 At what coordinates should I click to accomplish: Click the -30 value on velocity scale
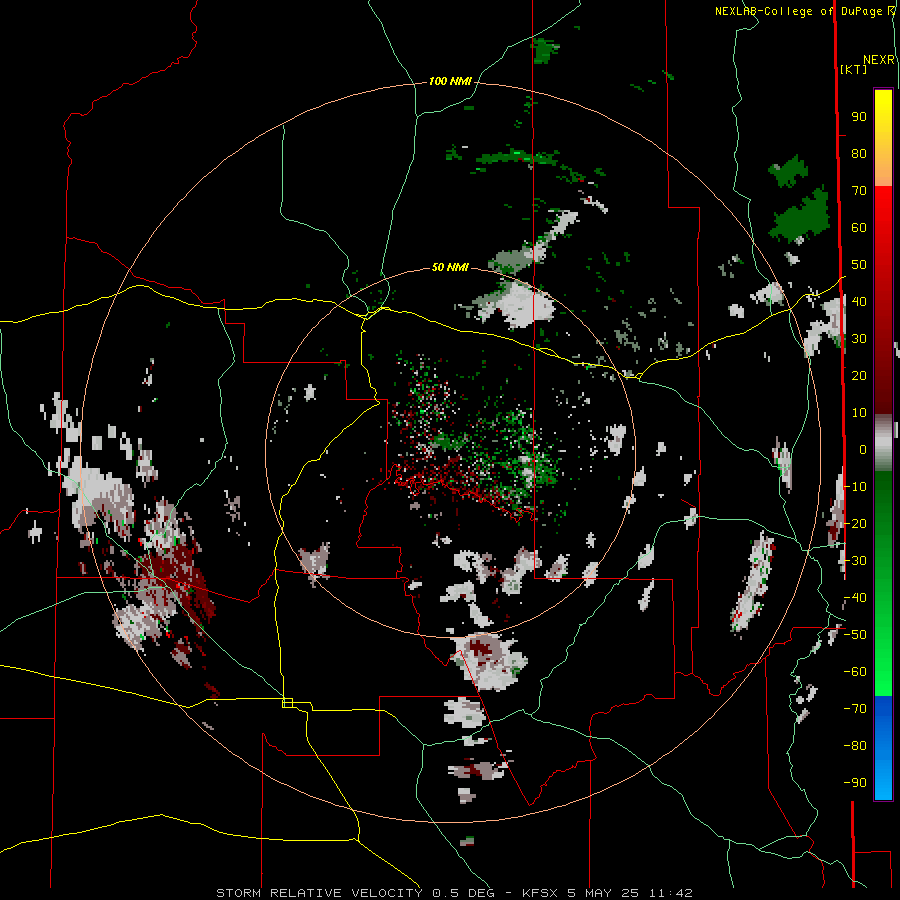point(855,561)
